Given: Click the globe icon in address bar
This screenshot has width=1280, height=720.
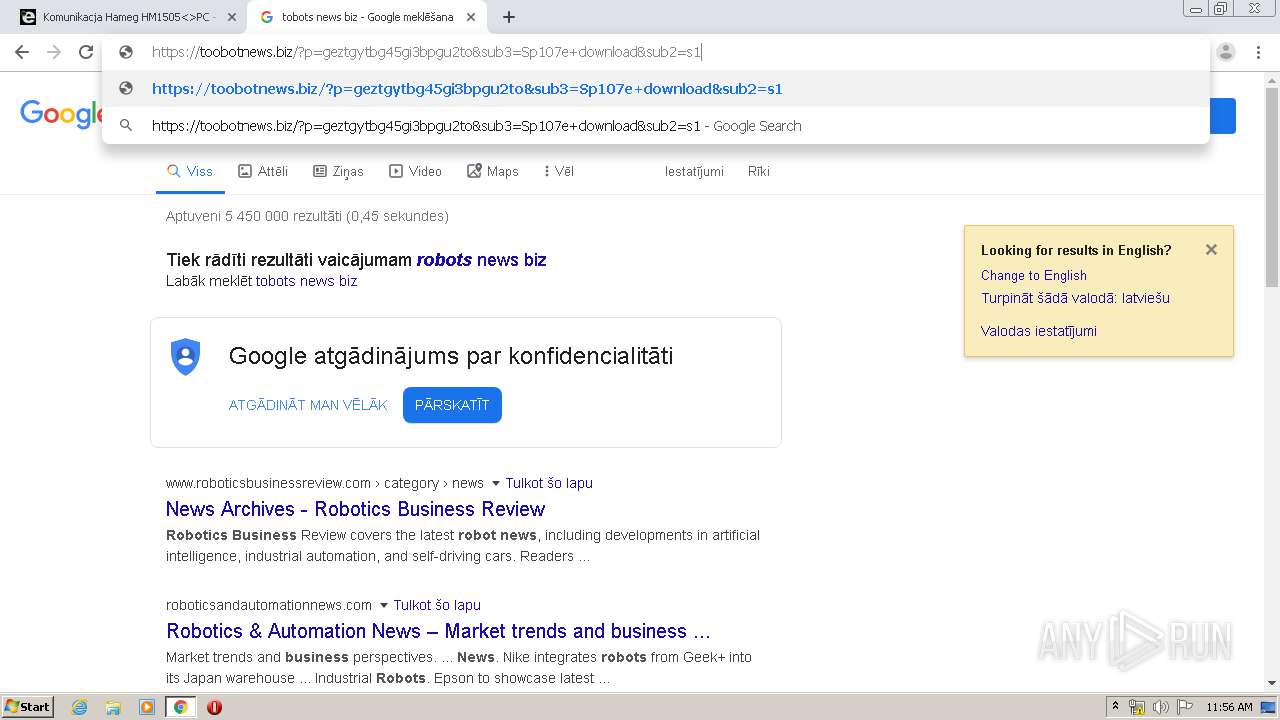Looking at the screenshot, I should coord(126,52).
